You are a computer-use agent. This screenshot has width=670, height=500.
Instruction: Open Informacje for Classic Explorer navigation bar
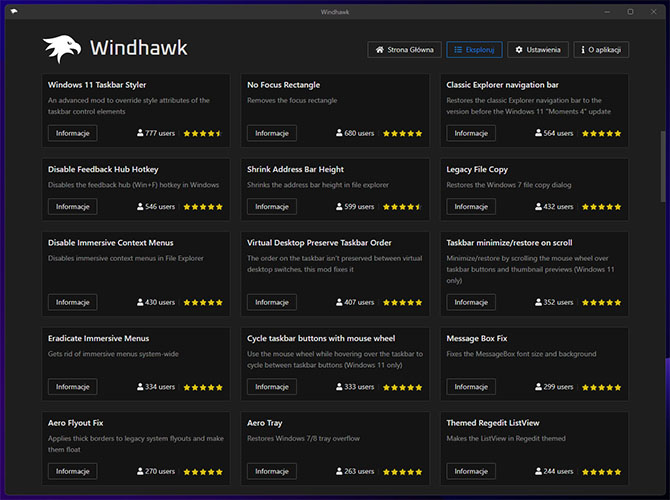[471, 133]
